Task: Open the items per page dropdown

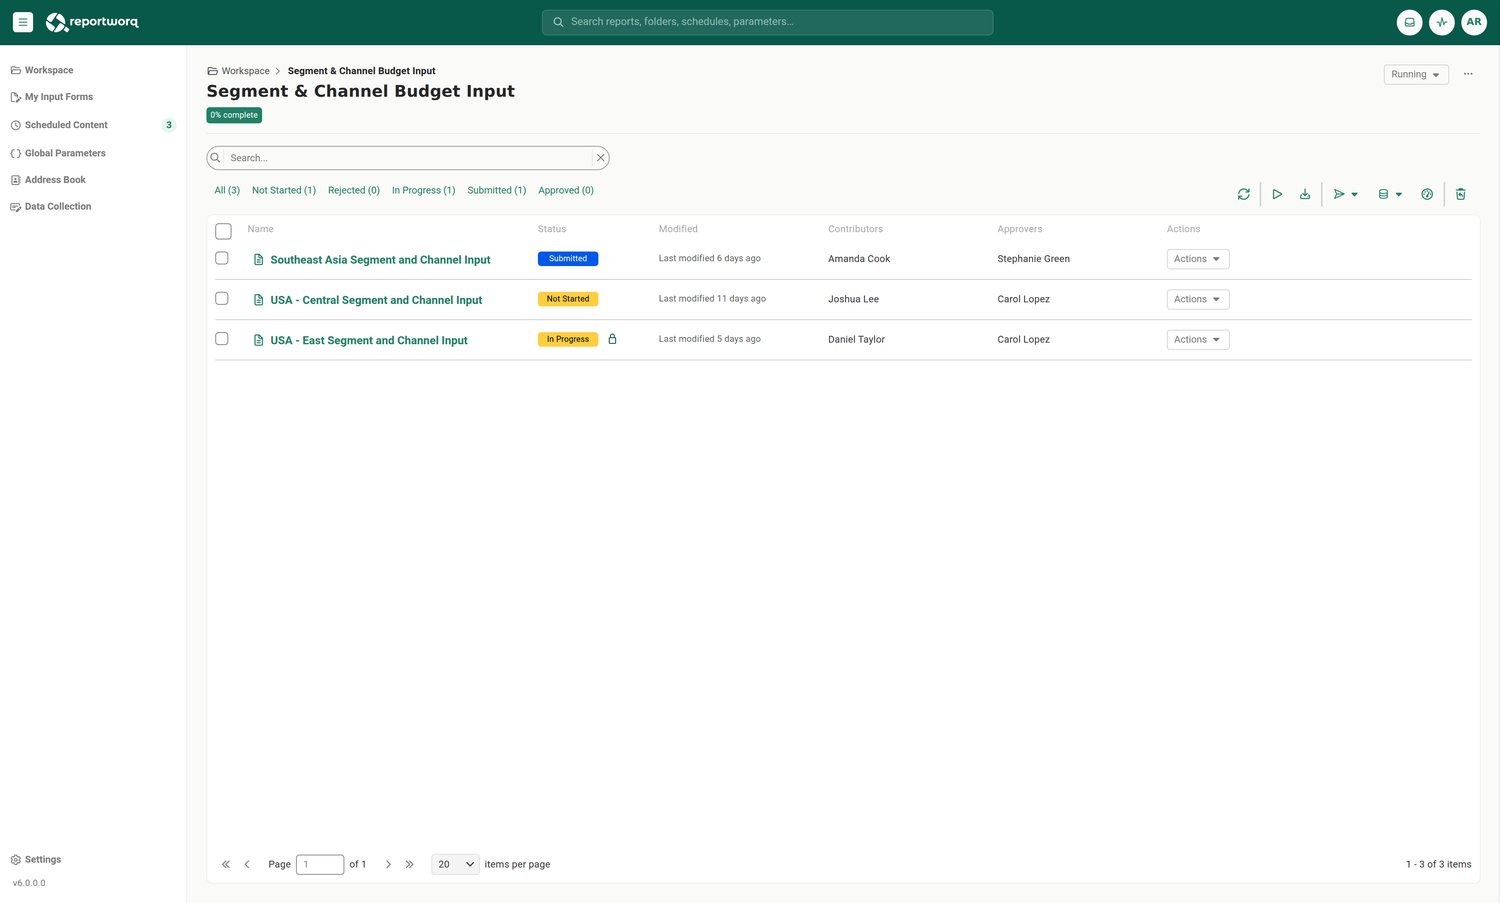Action: pyautogui.click(x=456, y=864)
